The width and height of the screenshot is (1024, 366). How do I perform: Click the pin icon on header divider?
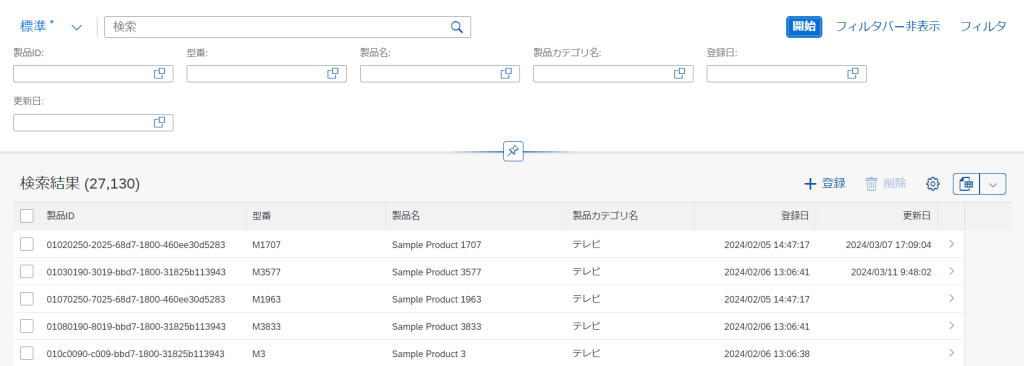coord(513,152)
